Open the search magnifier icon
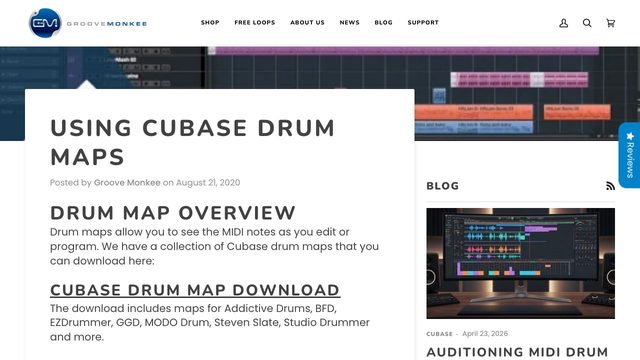Image resolution: width=640 pixels, height=360 pixels. pos(587,23)
